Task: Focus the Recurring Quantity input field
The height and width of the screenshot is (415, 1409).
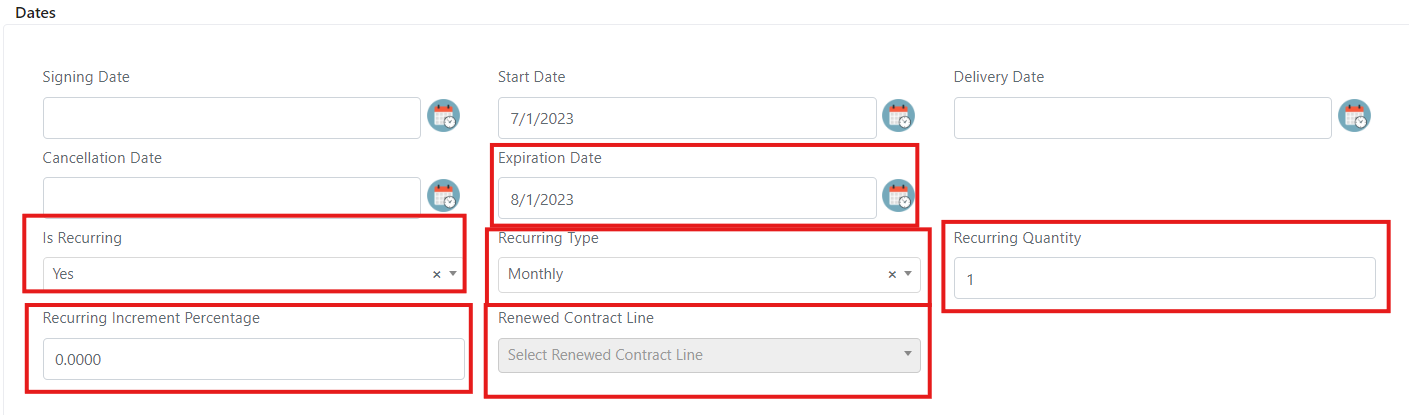Action: [x=1165, y=278]
